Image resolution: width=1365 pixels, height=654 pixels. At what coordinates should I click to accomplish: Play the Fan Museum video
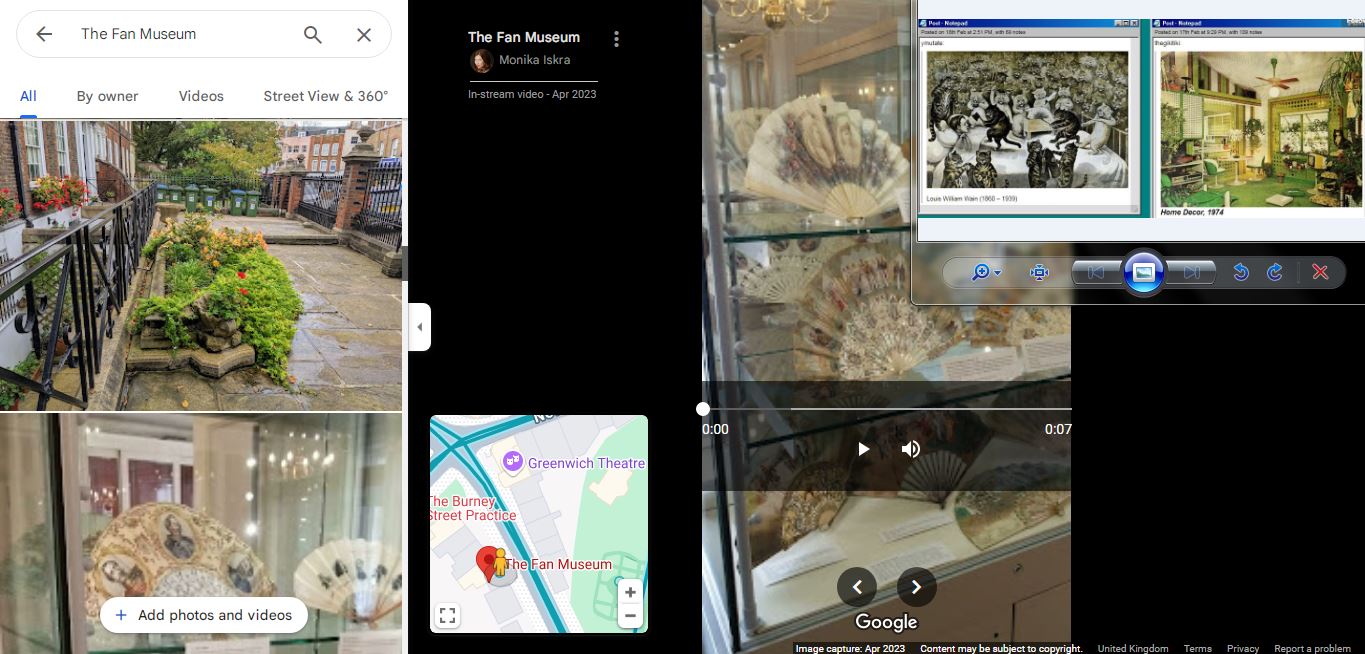click(863, 449)
